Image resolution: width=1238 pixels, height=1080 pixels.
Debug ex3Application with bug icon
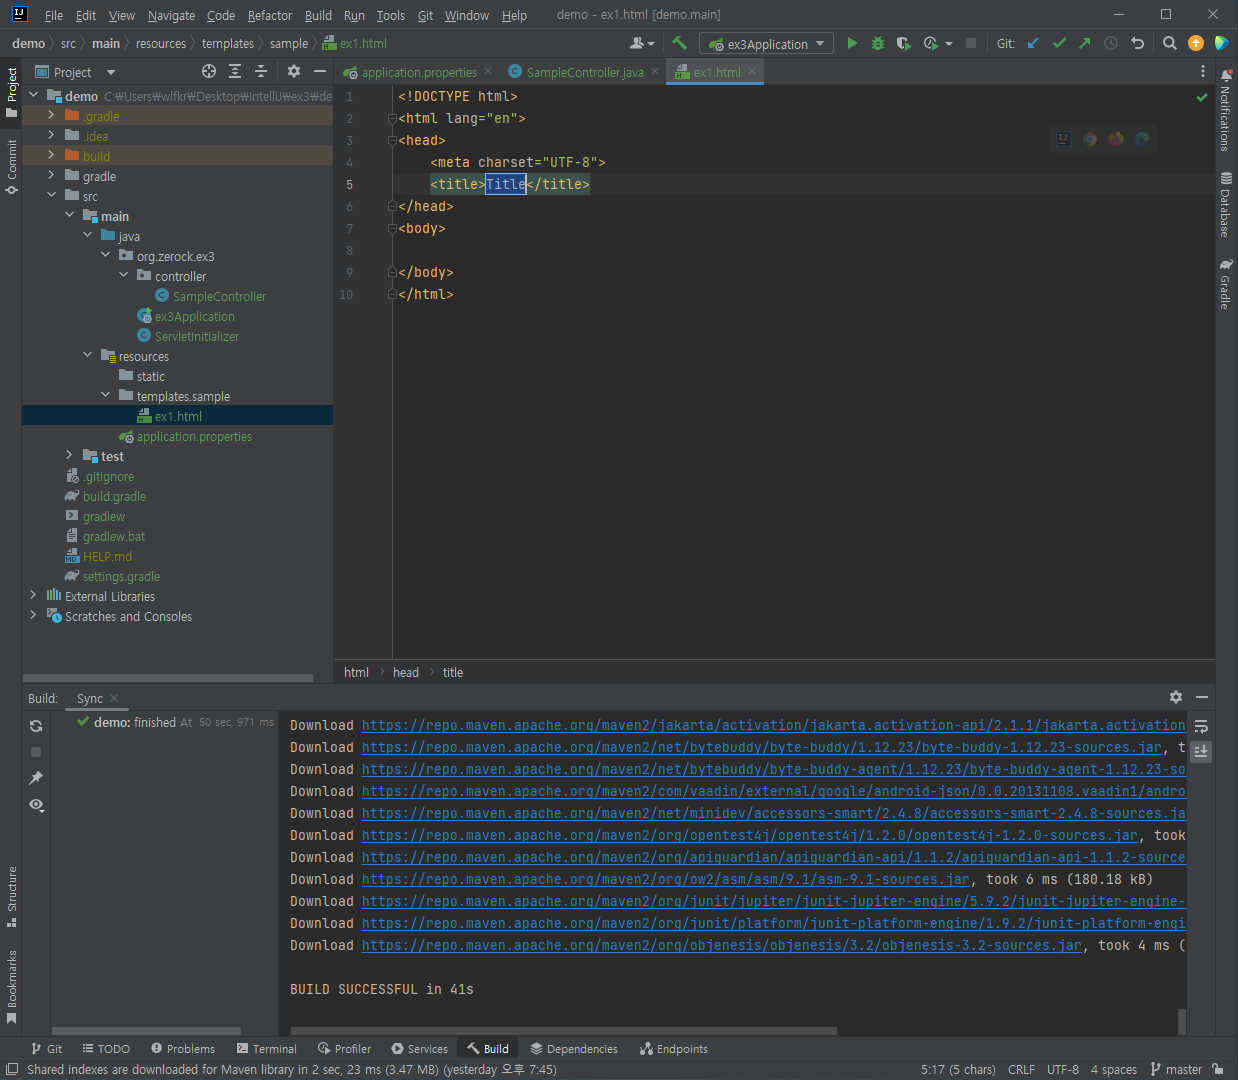(x=878, y=43)
